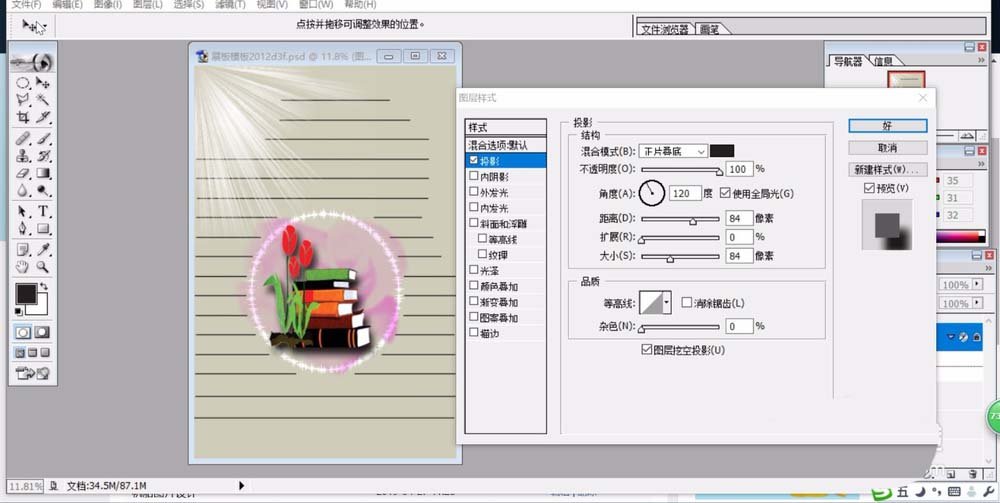Screen dimensions: 1000x503
Task: Choose the Eraser tool
Action: click(22, 174)
